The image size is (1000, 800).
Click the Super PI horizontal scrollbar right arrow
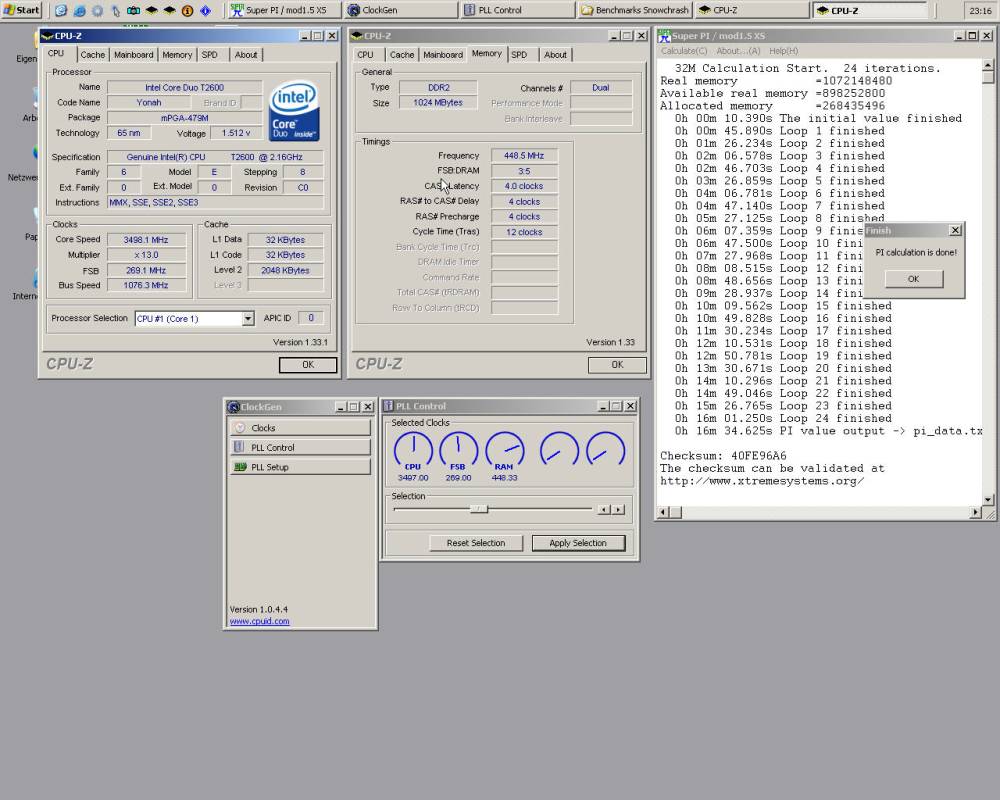(x=975, y=512)
